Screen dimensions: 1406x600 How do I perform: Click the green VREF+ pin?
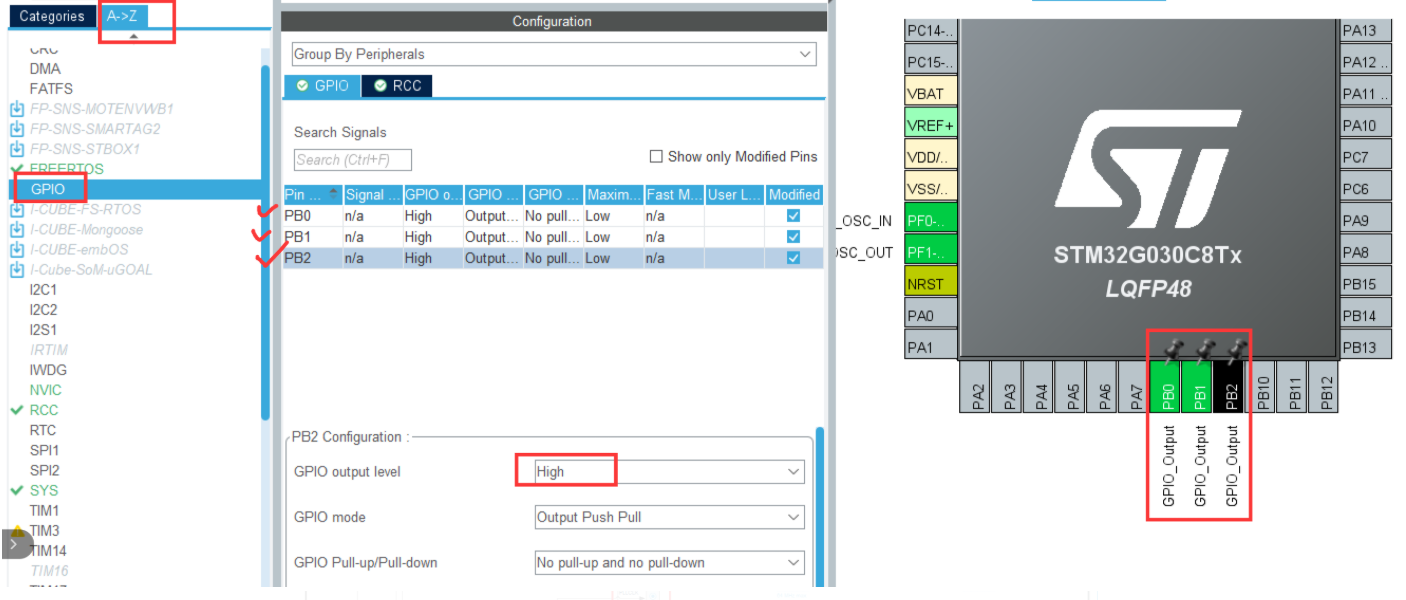tap(931, 125)
